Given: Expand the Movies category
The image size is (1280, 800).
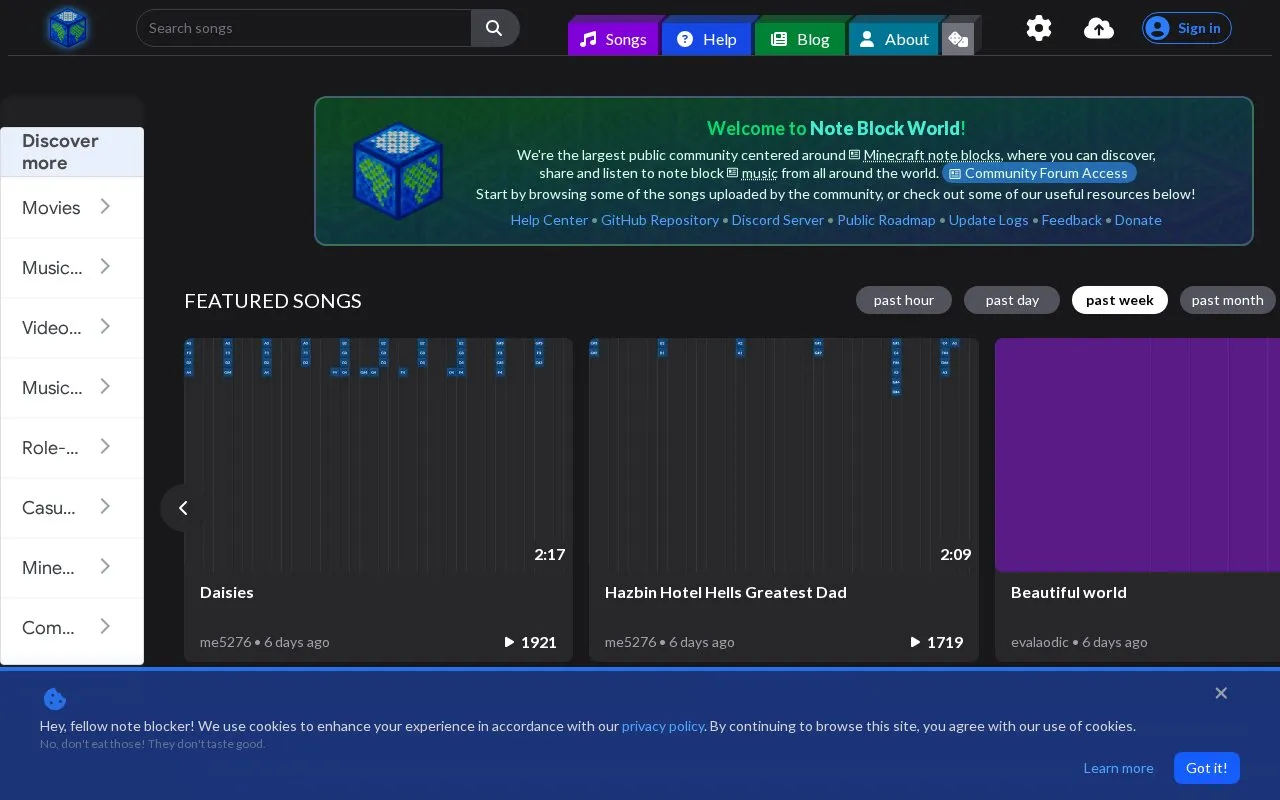Looking at the screenshot, I should 72,208.
